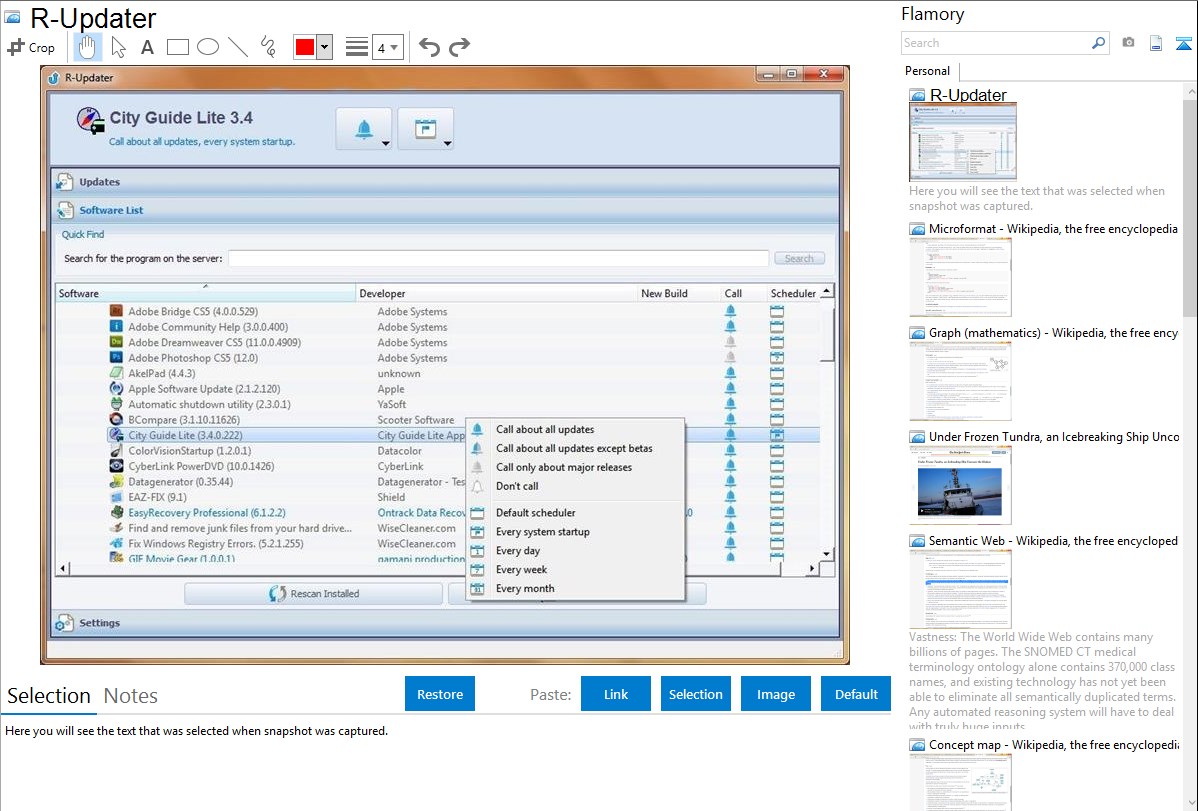The height and width of the screenshot is (811, 1198).
Task: Choose Default scheduler menu entry
Action: [x=575, y=513]
